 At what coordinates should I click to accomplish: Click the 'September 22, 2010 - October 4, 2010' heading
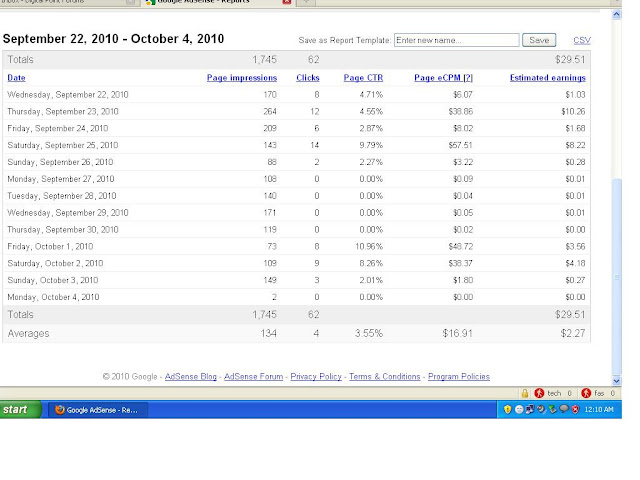[113, 39]
